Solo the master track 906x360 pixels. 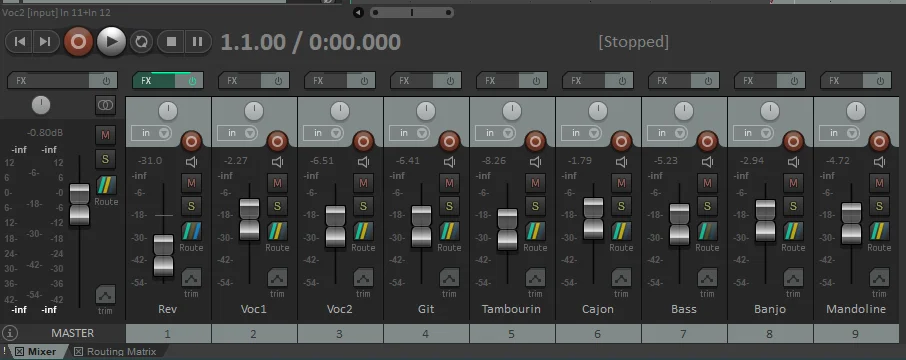tap(106, 159)
